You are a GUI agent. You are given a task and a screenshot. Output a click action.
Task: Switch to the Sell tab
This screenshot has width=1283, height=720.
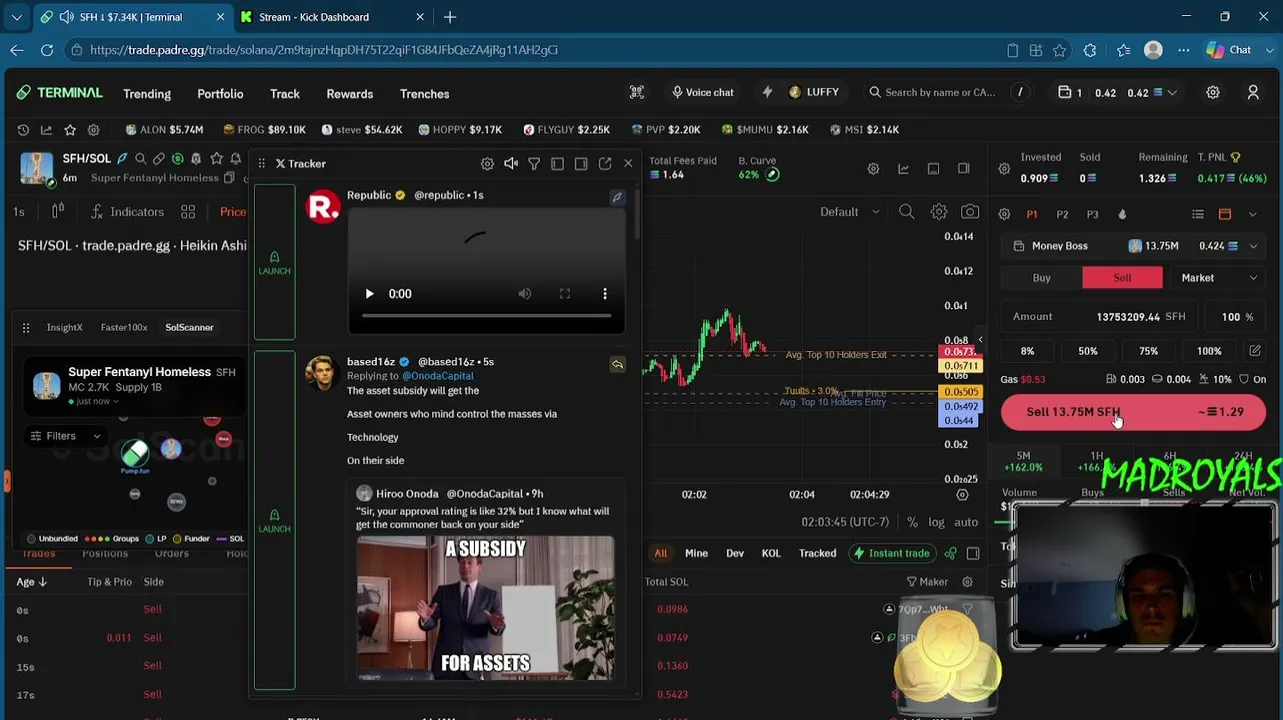[x=1122, y=278]
